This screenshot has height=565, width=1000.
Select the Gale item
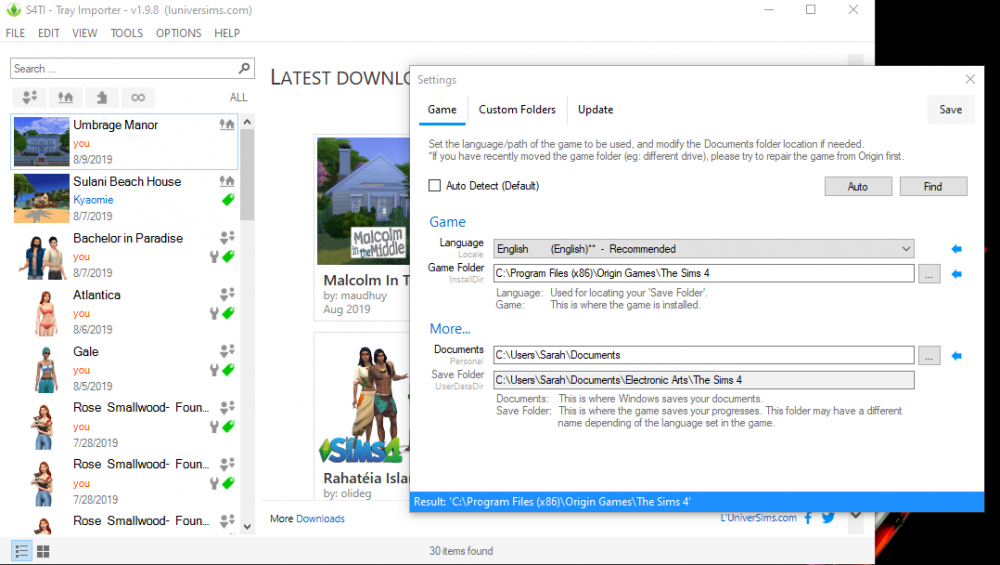pos(125,369)
